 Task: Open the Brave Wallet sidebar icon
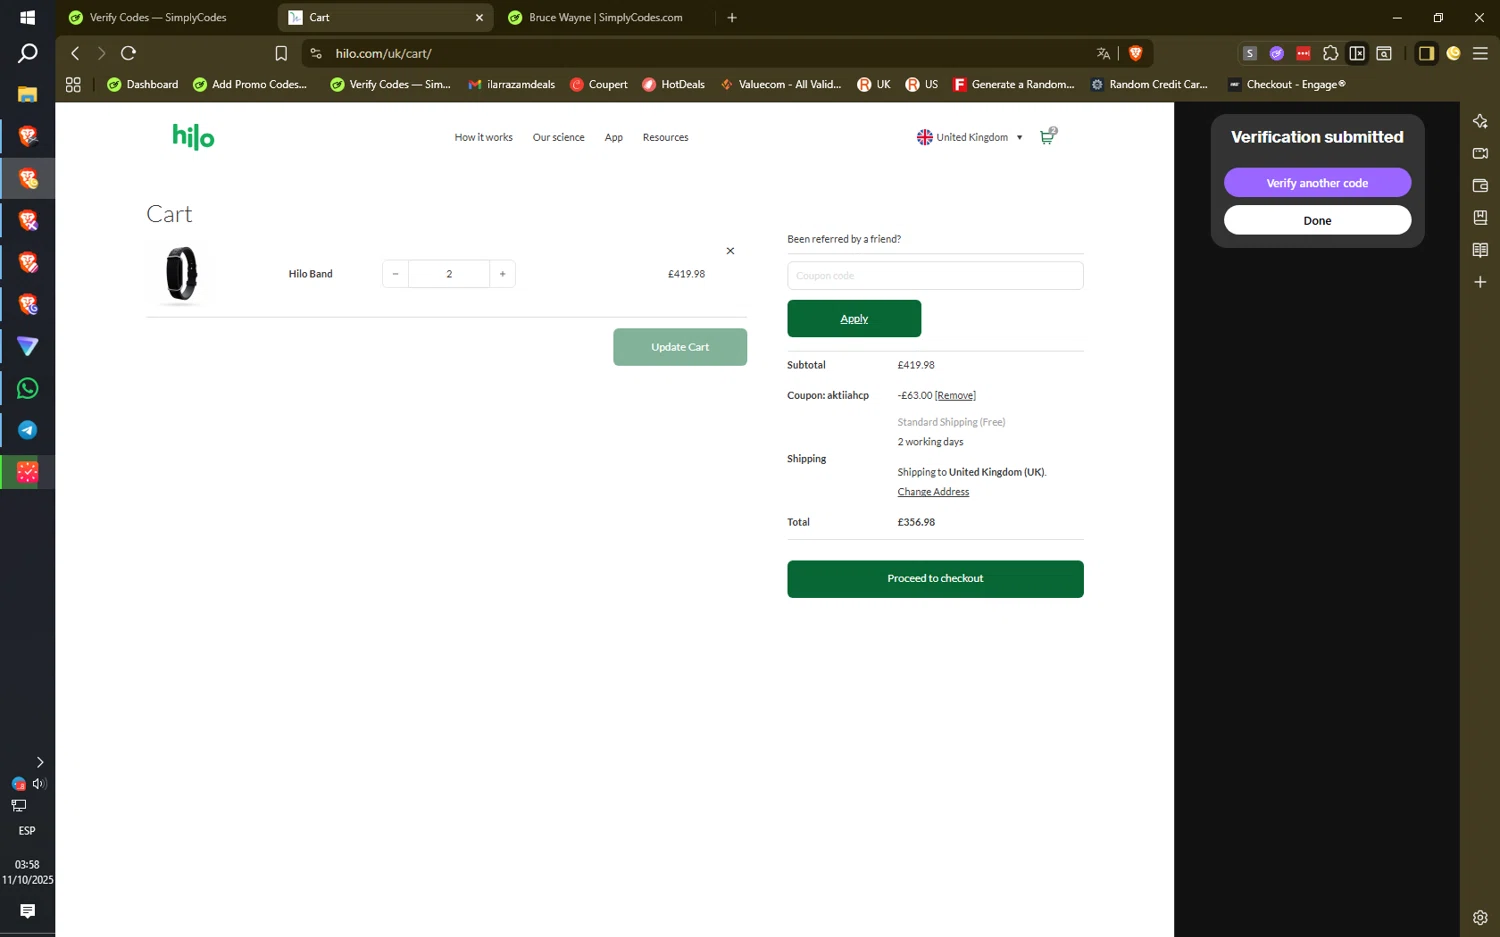tap(1480, 185)
